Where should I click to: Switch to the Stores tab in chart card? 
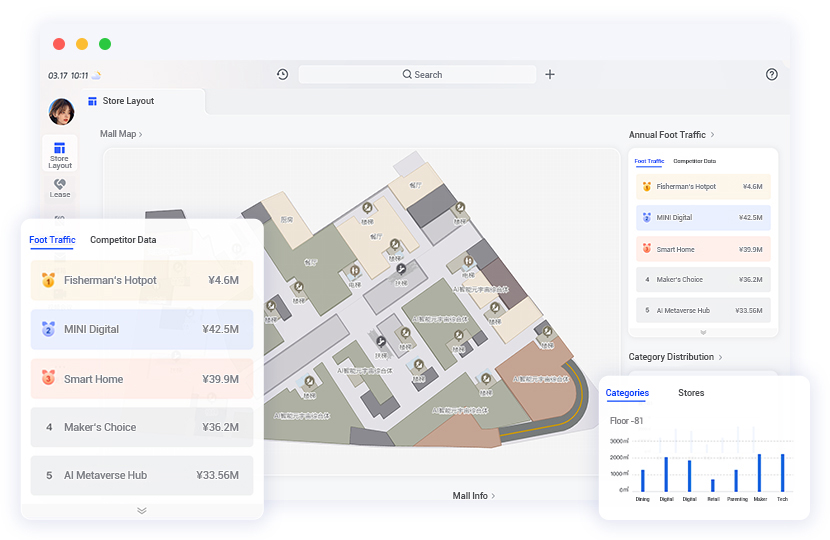691,393
